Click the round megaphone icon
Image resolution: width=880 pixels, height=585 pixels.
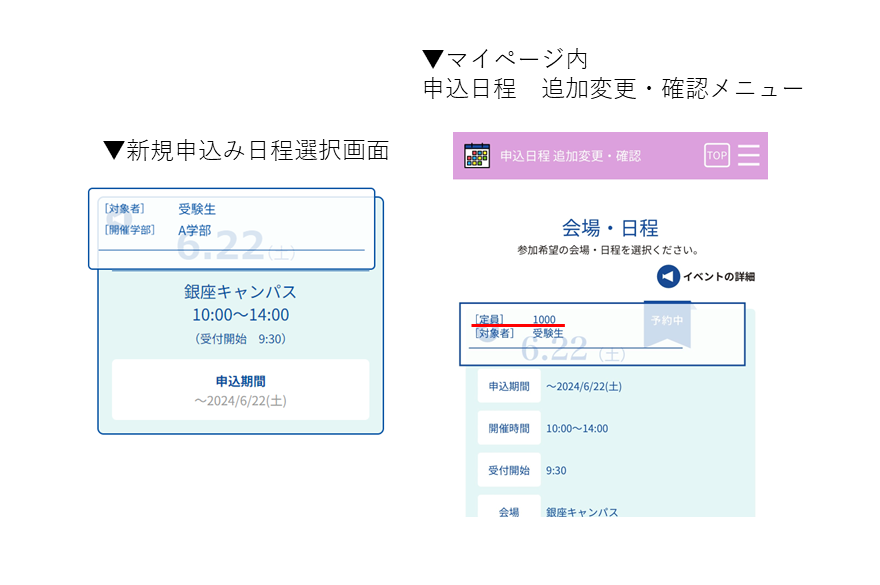pos(668,276)
